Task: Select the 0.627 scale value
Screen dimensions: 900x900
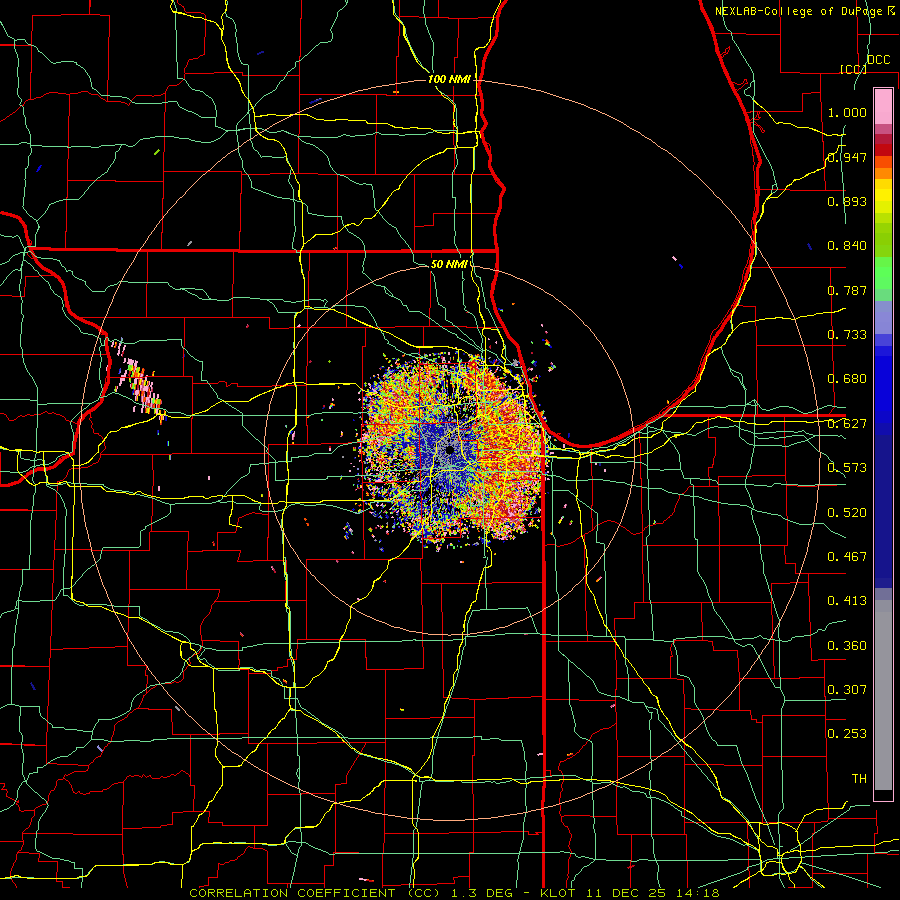Action: click(847, 424)
